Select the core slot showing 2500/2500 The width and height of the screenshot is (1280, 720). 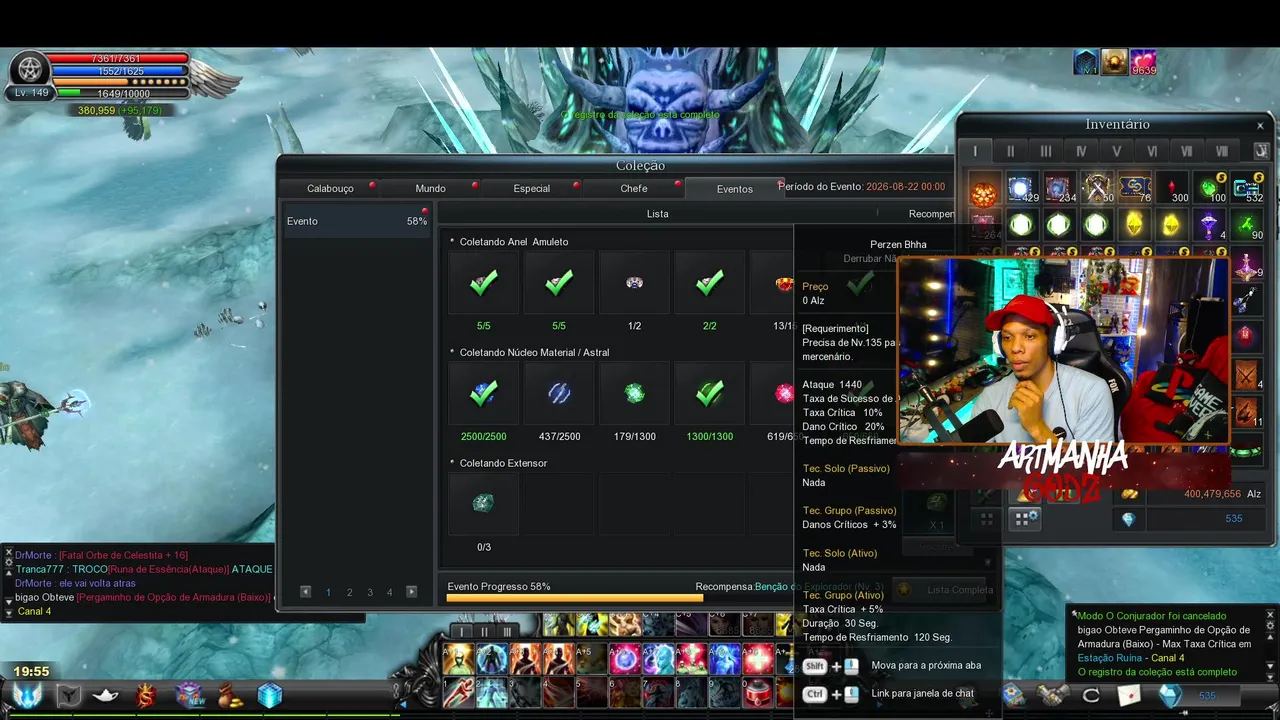click(x=483, y=394)
